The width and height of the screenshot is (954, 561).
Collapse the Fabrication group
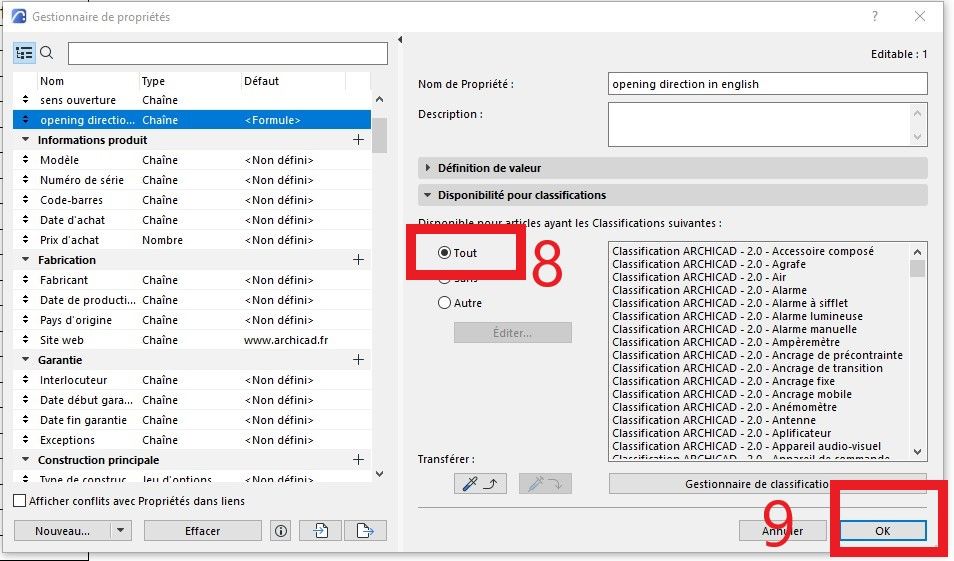click(x=26, y=259)
